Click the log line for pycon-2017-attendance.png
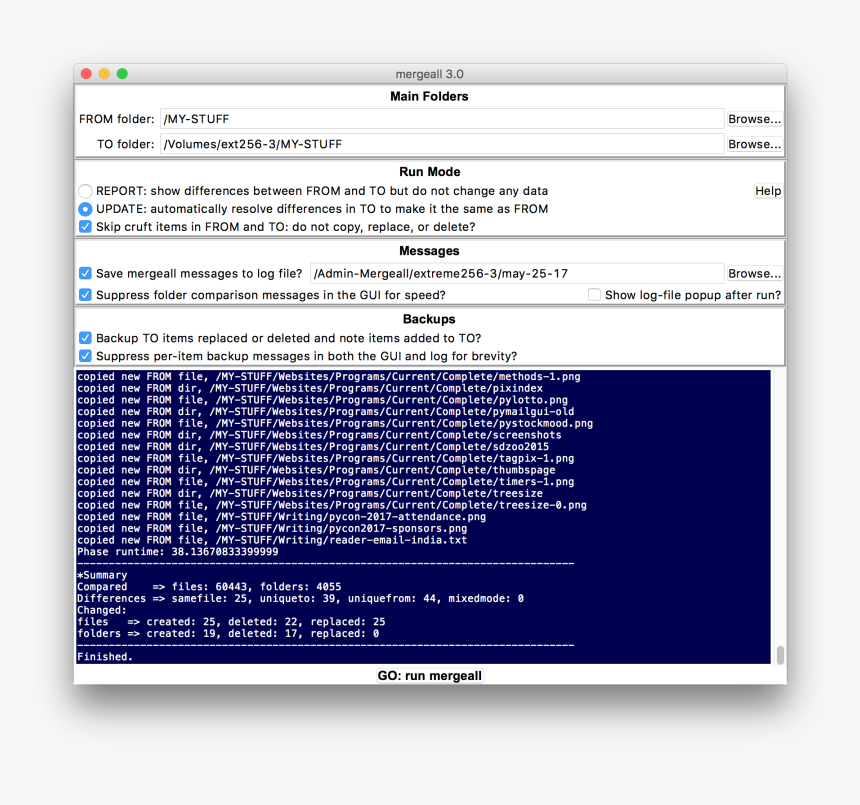This screenshot has width=860, height=805. (x=281, y=517)
